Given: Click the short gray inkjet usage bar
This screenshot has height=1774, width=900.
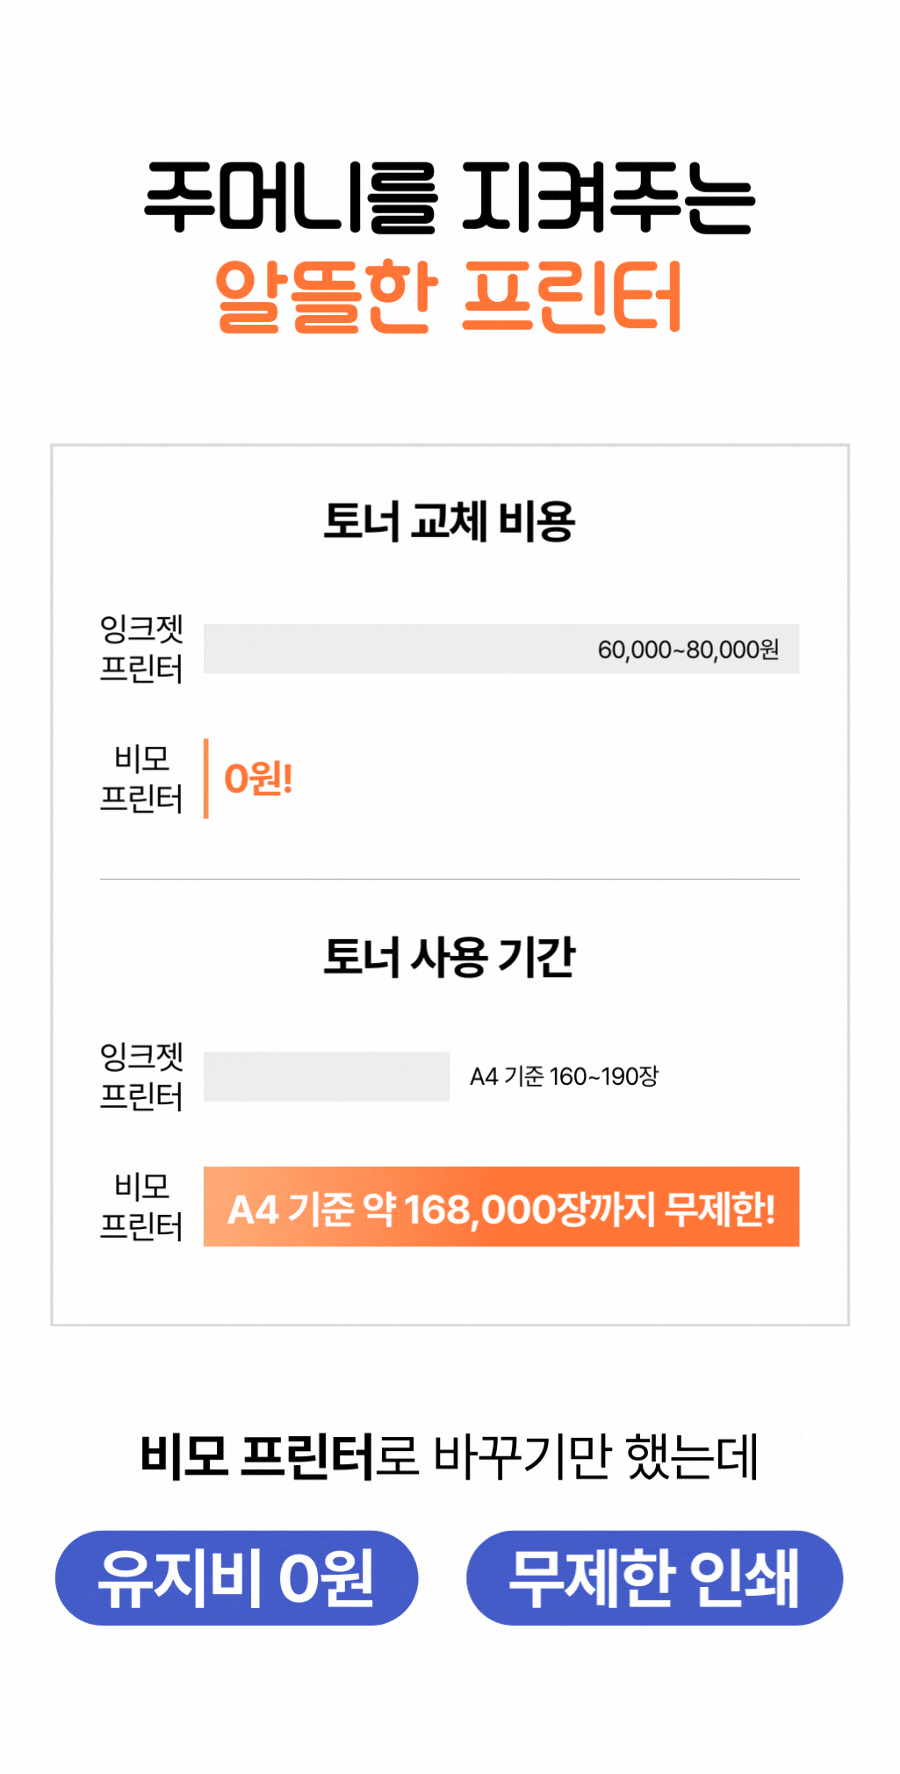Looking at the screenshot, I should pos(326,1076).
